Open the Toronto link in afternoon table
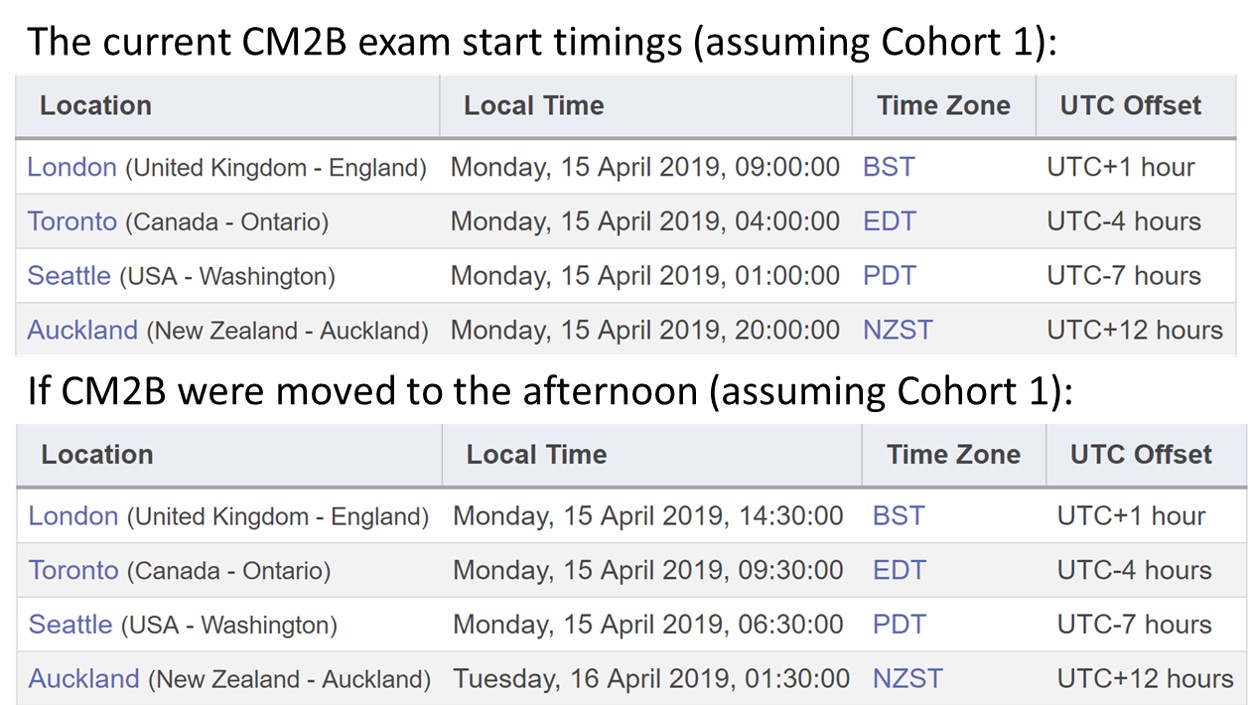Viewport: 1252px width, 705px height. (x=73, y=570)
